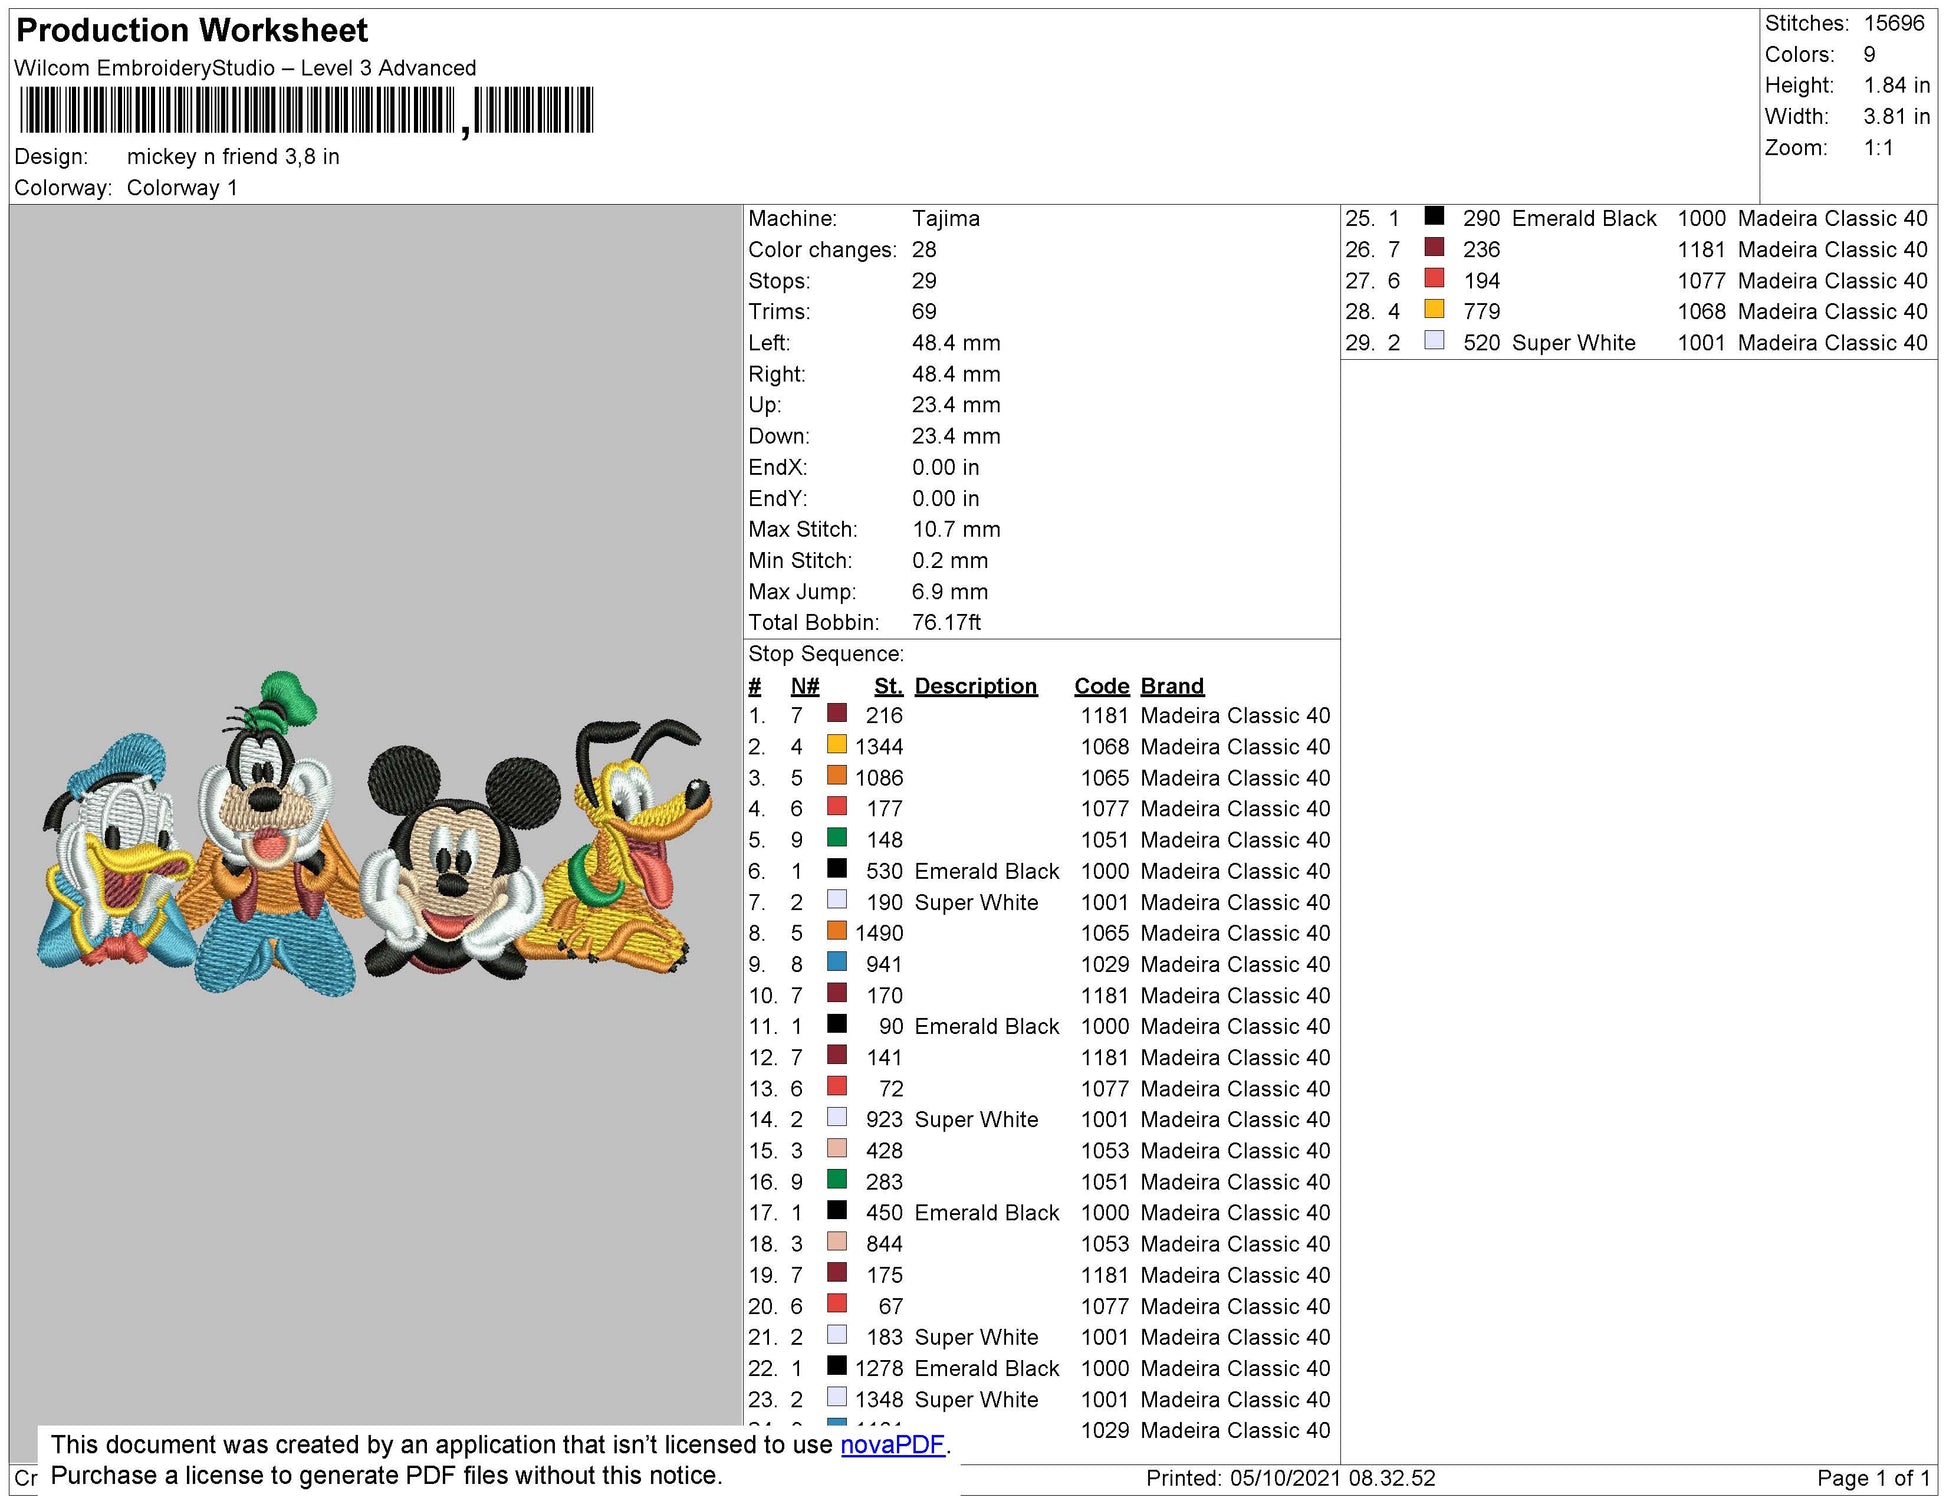Click the Code column header
Viewport: 1946px width, 1504px height.
coord(1101,686)
